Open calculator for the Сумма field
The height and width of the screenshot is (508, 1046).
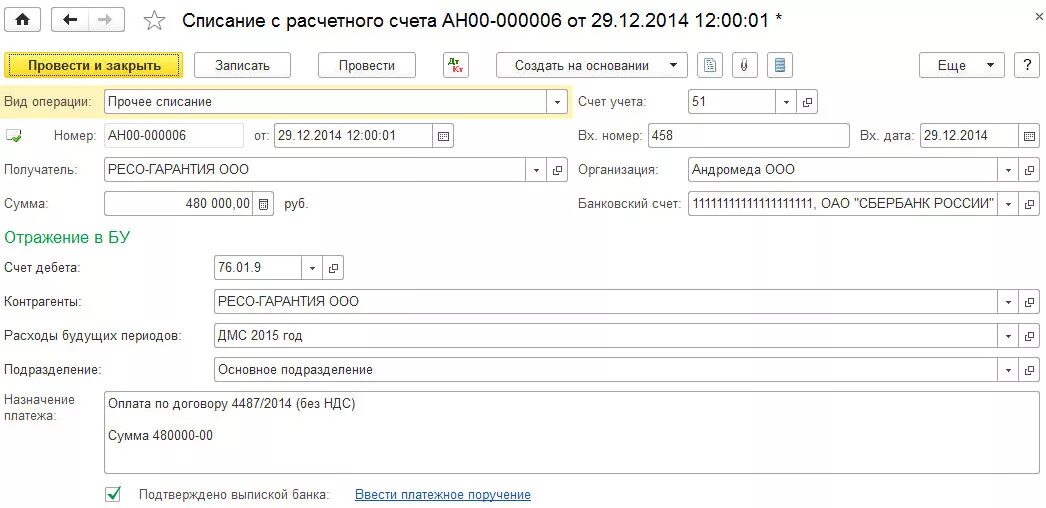[x=264, y=203]
